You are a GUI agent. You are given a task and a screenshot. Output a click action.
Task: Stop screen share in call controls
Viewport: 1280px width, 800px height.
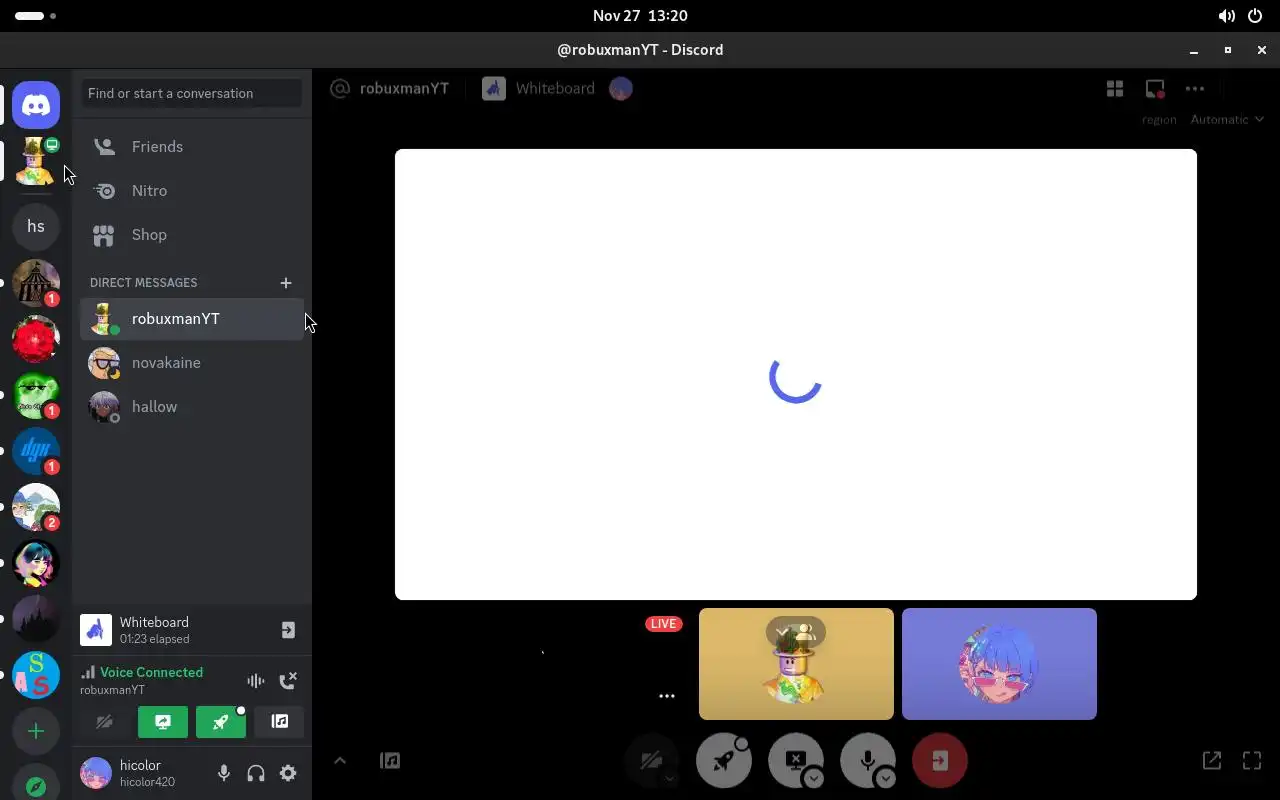(795, 760)
